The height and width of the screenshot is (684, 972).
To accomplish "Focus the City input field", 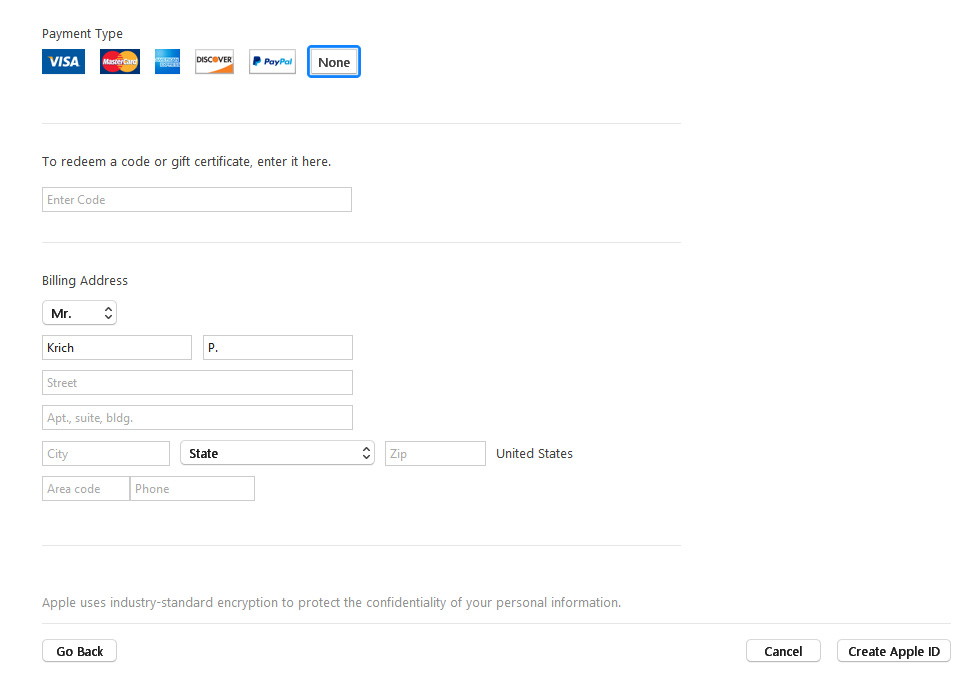I will point(106,454).
